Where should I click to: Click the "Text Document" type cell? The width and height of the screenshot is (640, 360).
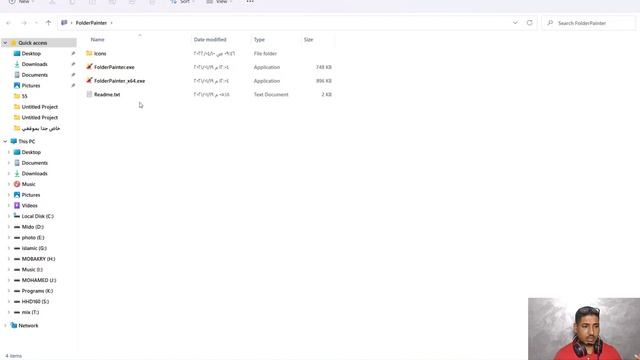click(271, 94)
